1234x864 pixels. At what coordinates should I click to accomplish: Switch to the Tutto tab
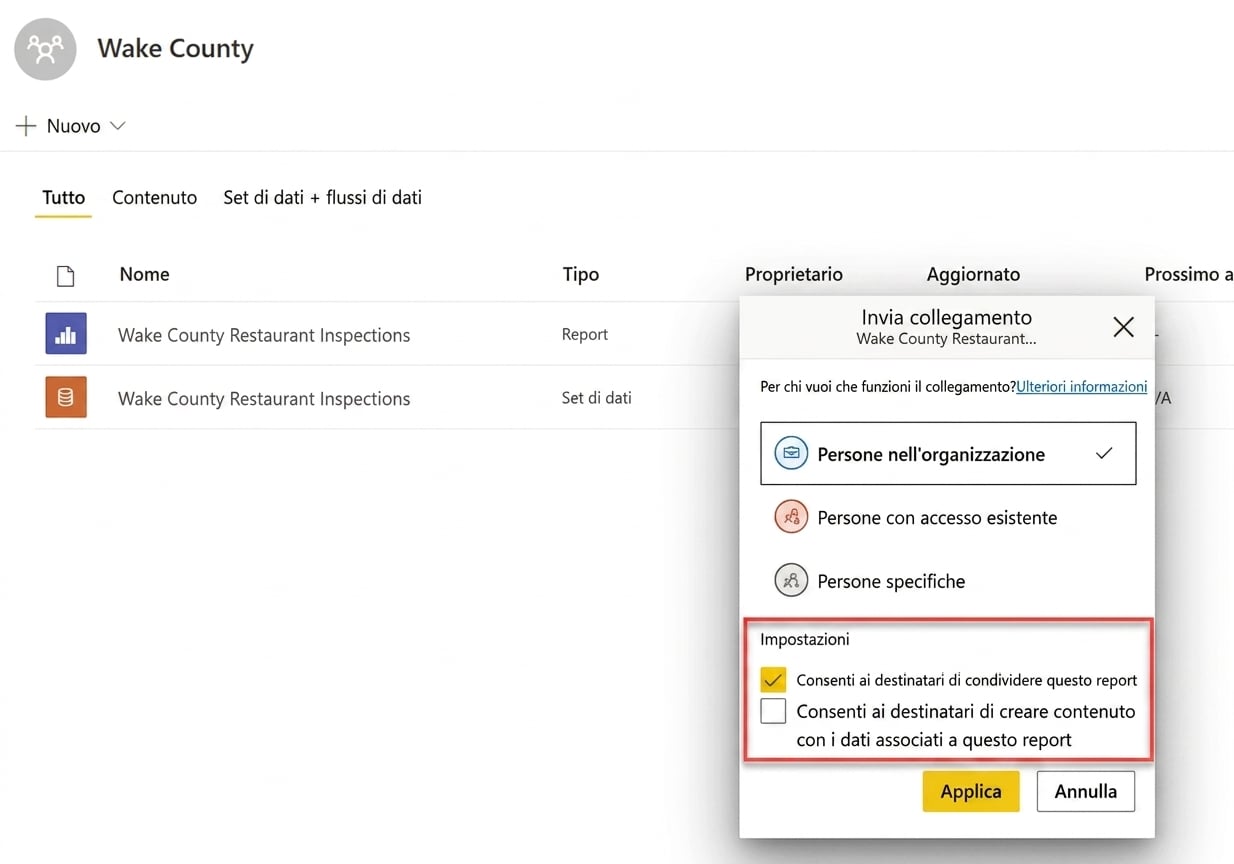[64, 197]
